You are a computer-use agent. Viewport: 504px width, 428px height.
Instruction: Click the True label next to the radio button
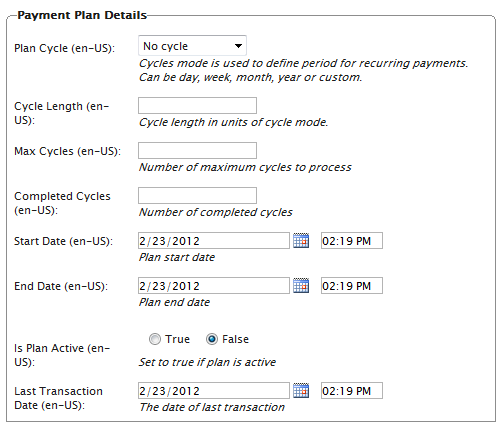(x=178, y=339)
